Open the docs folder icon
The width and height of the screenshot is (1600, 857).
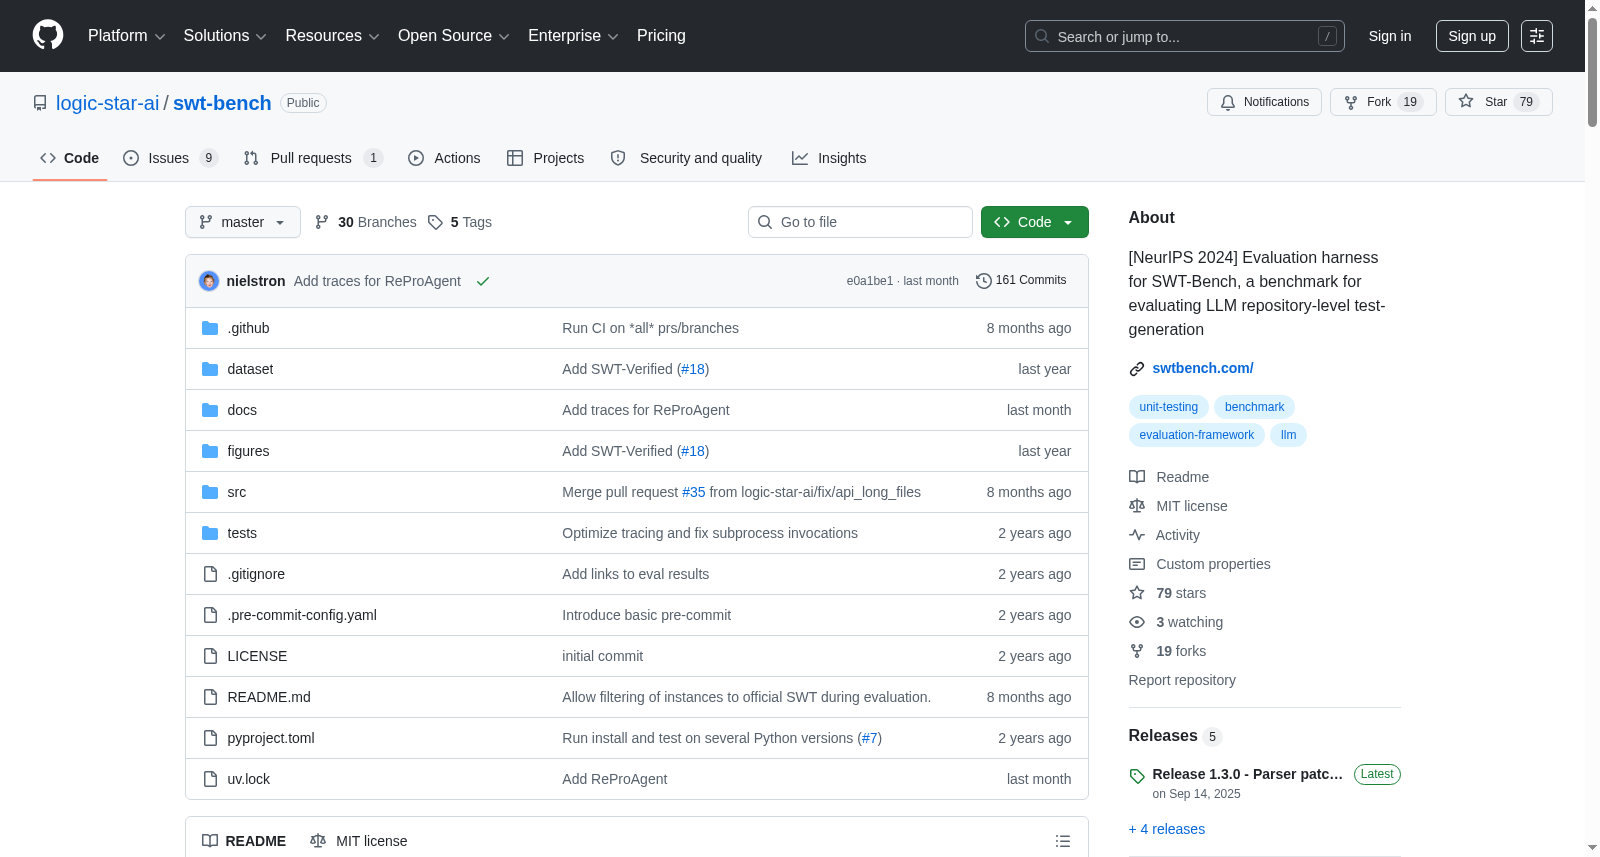tap(210, 410)
